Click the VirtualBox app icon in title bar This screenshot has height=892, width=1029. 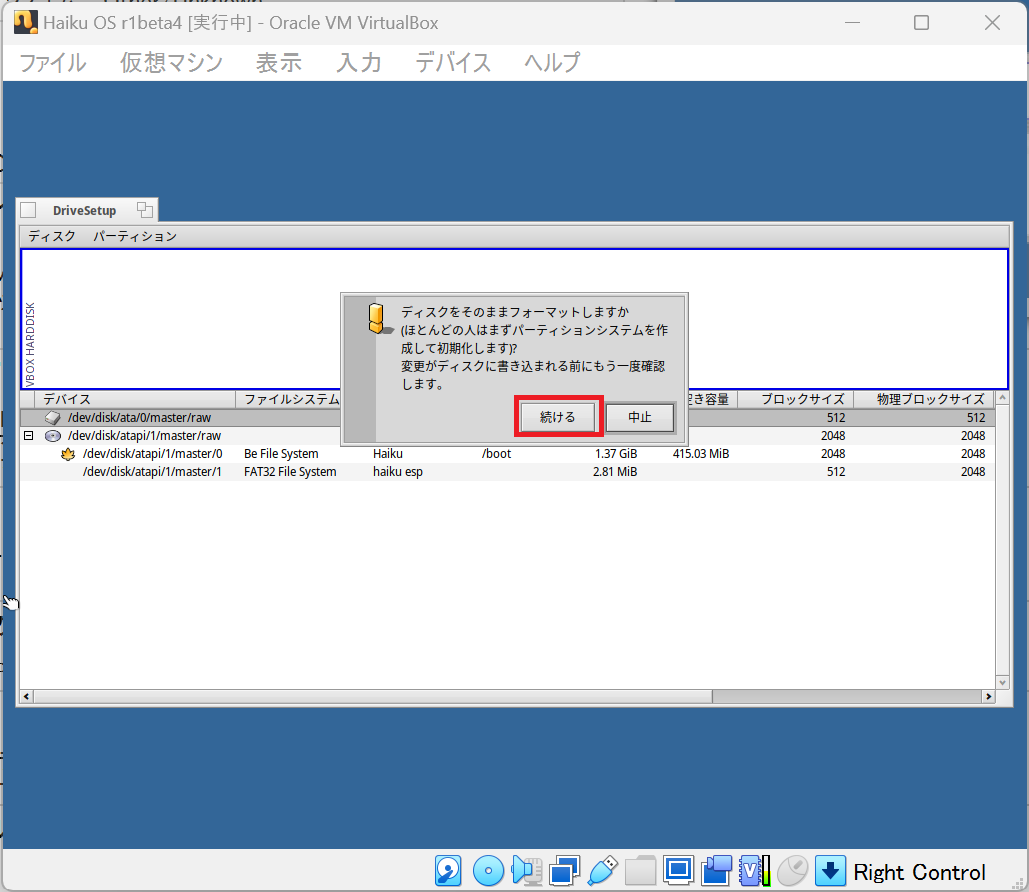point(26,22)
